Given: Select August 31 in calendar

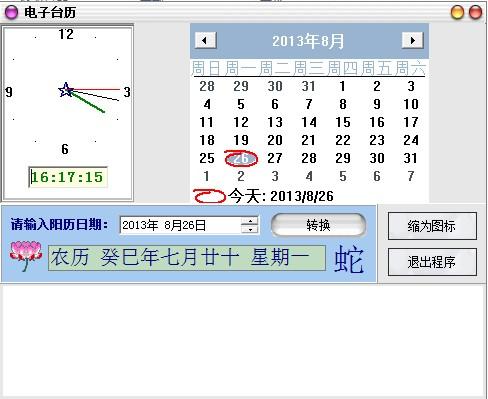Looking at the screenshot, I should tap(410, 158).
